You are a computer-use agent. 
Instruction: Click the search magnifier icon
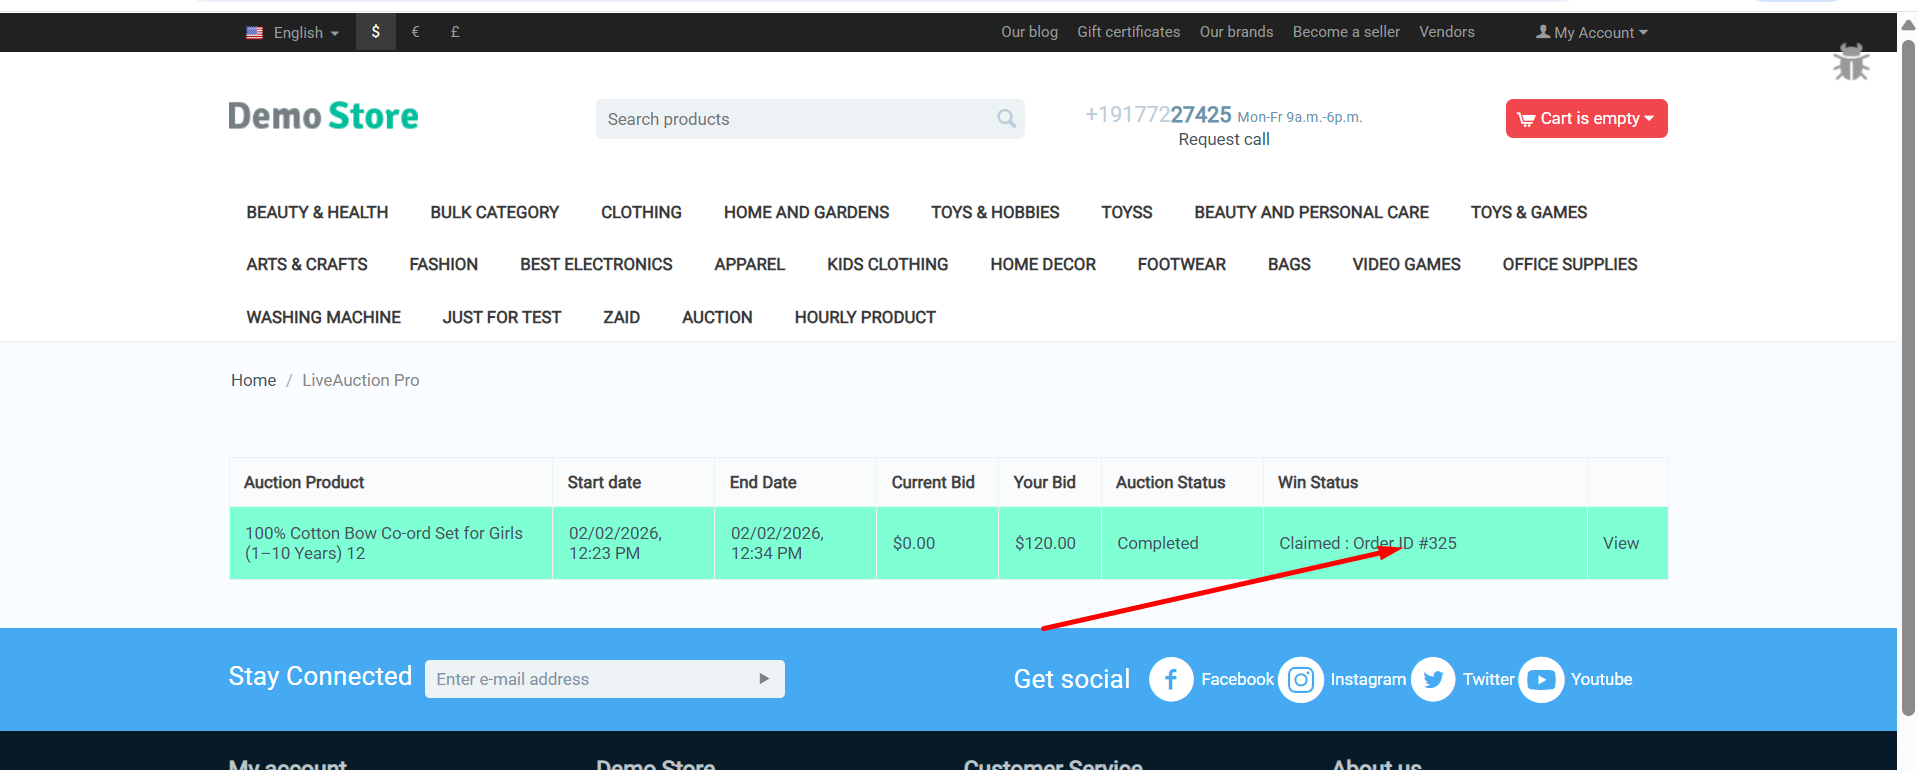pyautogui.click(x=1006, y=119)
